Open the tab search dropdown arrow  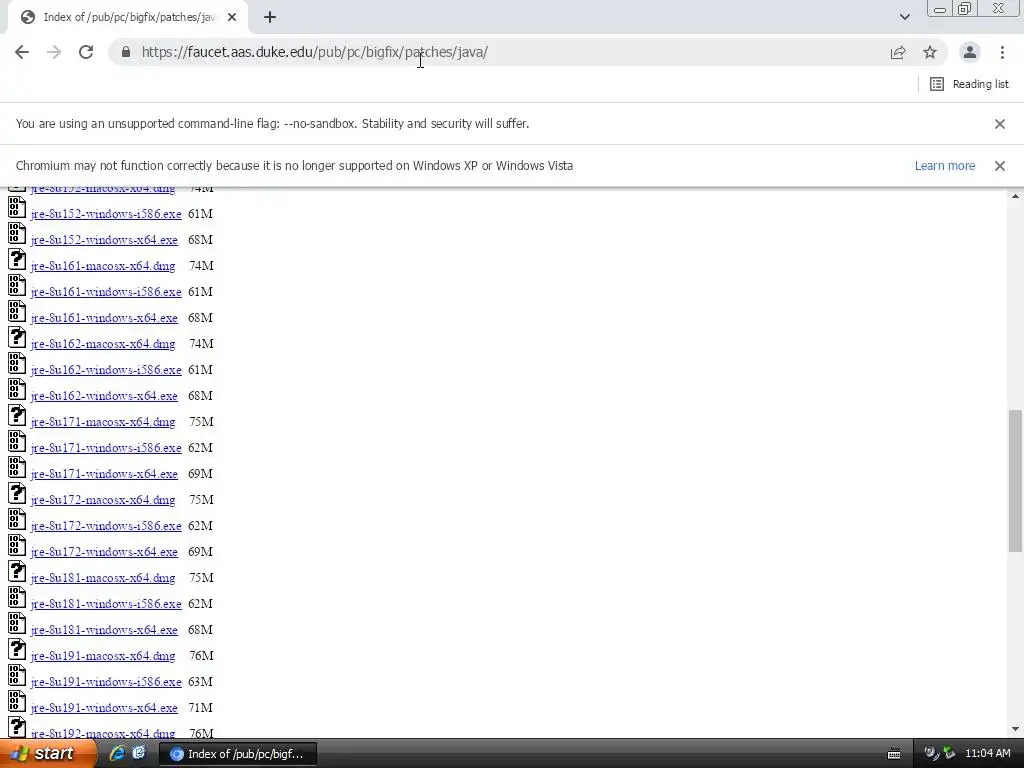pos(904,17)
